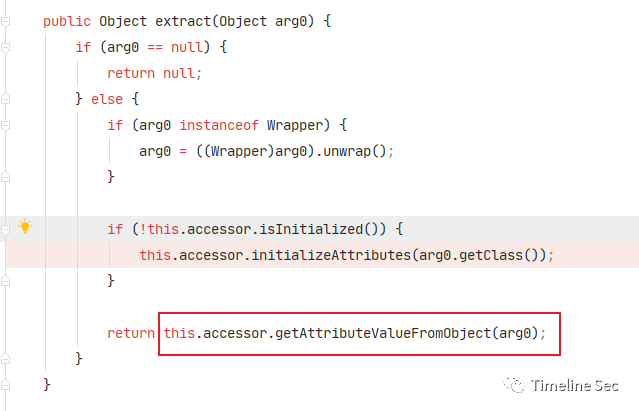639x411 pixels.
Task: Click fold end marker after unwrap block
Action: pos(5,176)
